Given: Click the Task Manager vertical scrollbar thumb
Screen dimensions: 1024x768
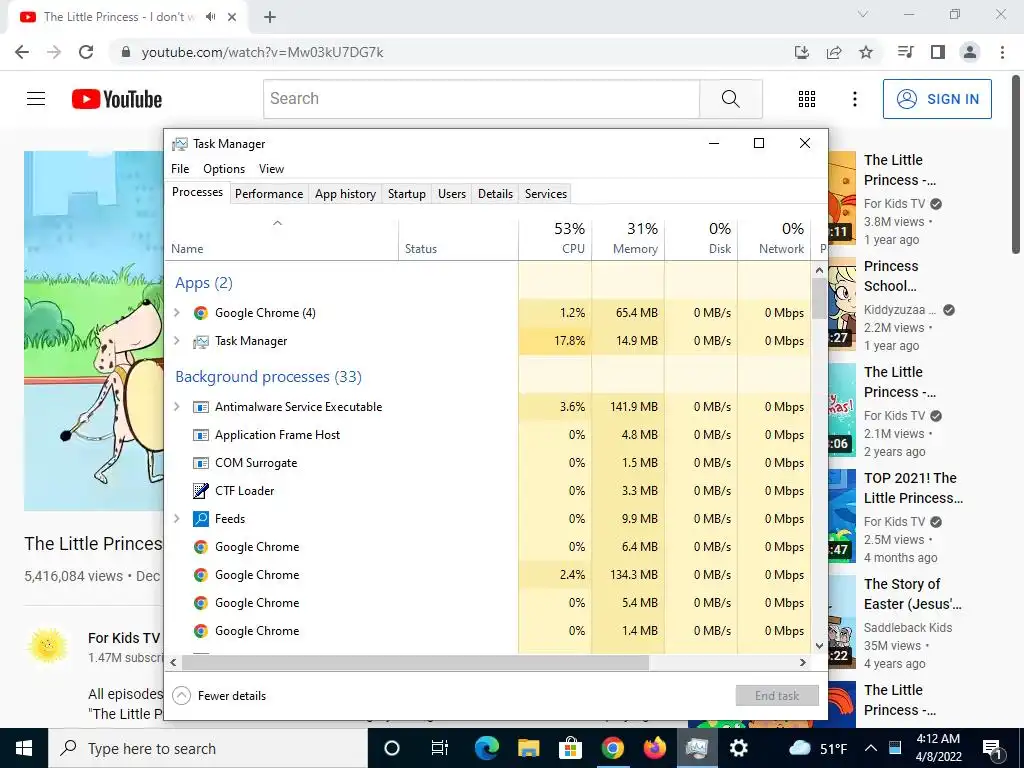Looking at the screenshot, I should 819,298.
